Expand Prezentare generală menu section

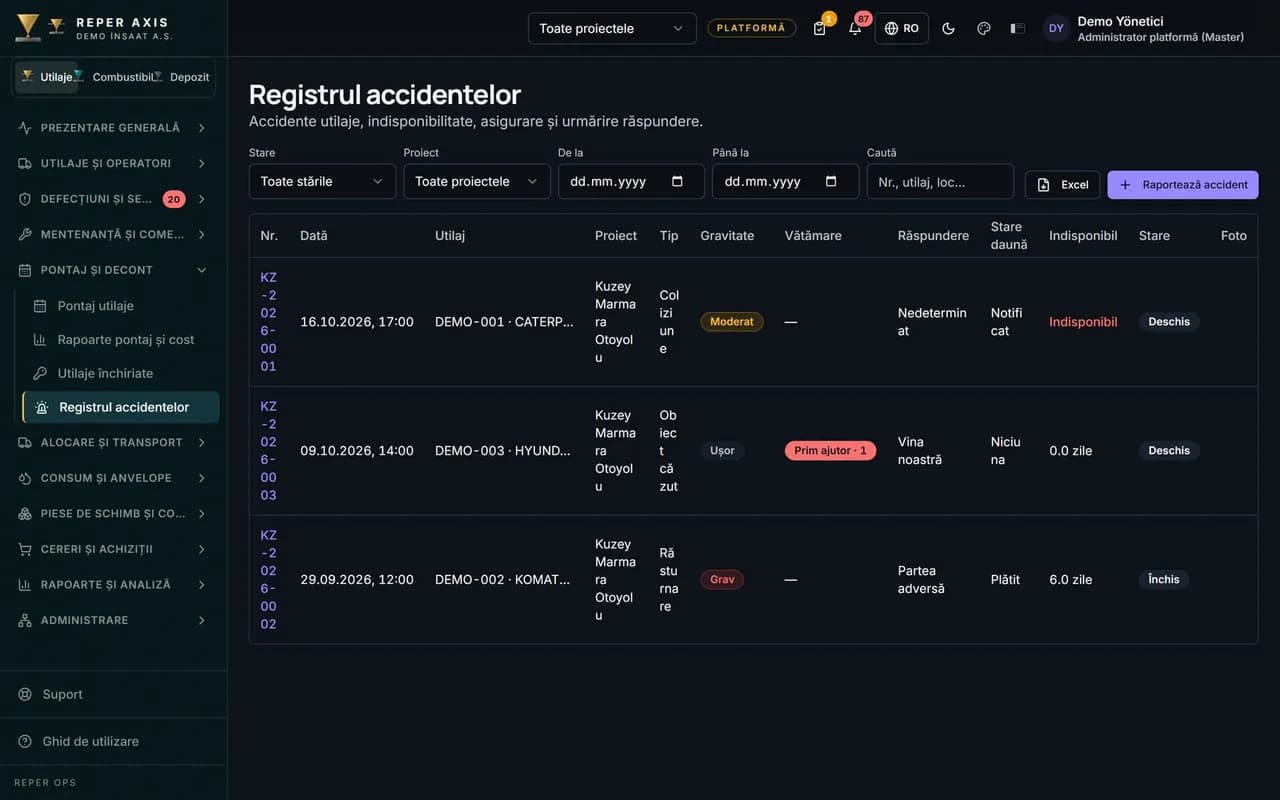pyautogui.click(x=113, y=128)
